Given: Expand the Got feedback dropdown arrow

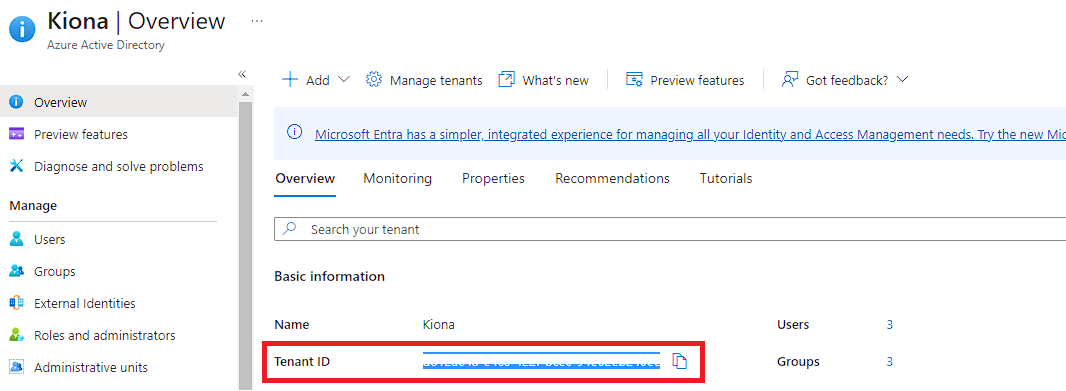Looking at the screenshot, I should [x=902, y=80].
